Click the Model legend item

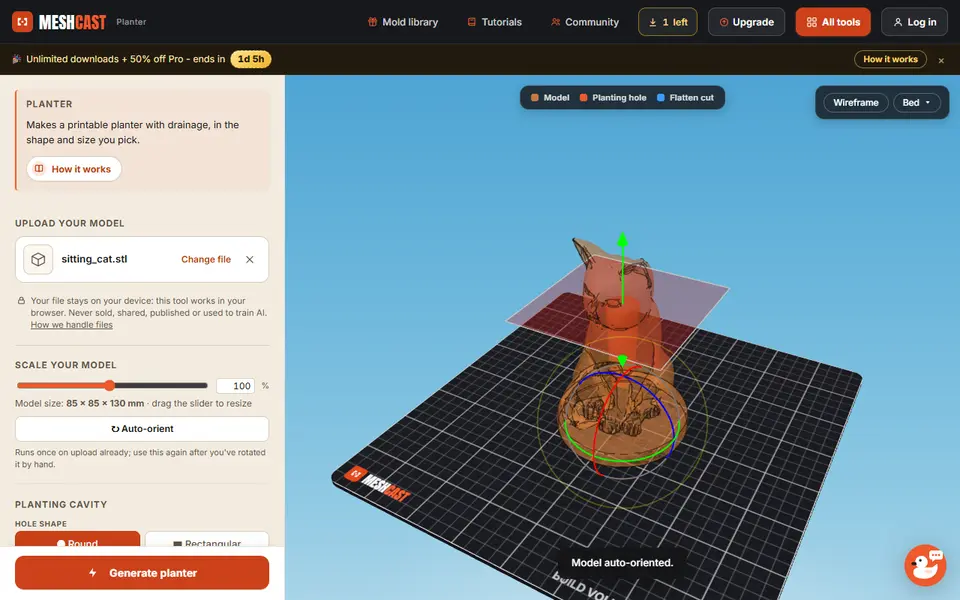(x=550, y=98)
